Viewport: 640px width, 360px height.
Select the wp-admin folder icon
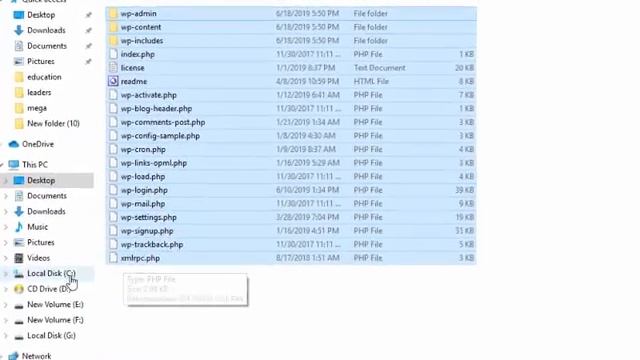tap(113, 13)
